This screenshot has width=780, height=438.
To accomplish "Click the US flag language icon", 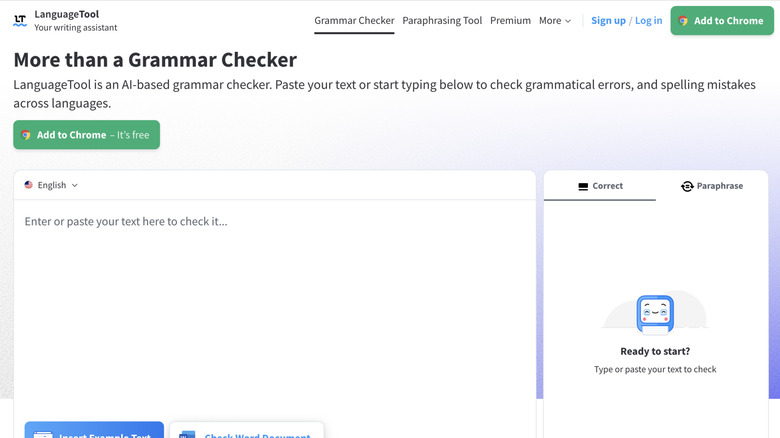I will (x=29, y=185).
